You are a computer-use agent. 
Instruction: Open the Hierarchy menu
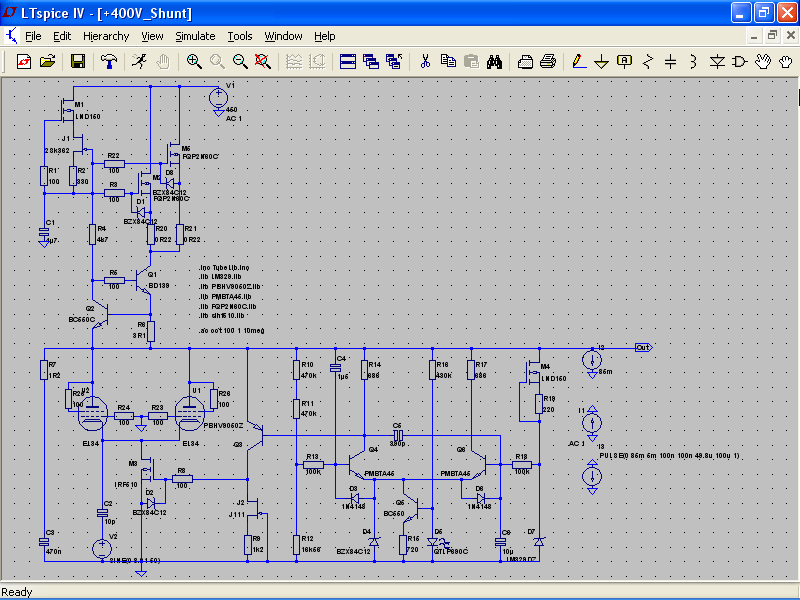[106, 36]
